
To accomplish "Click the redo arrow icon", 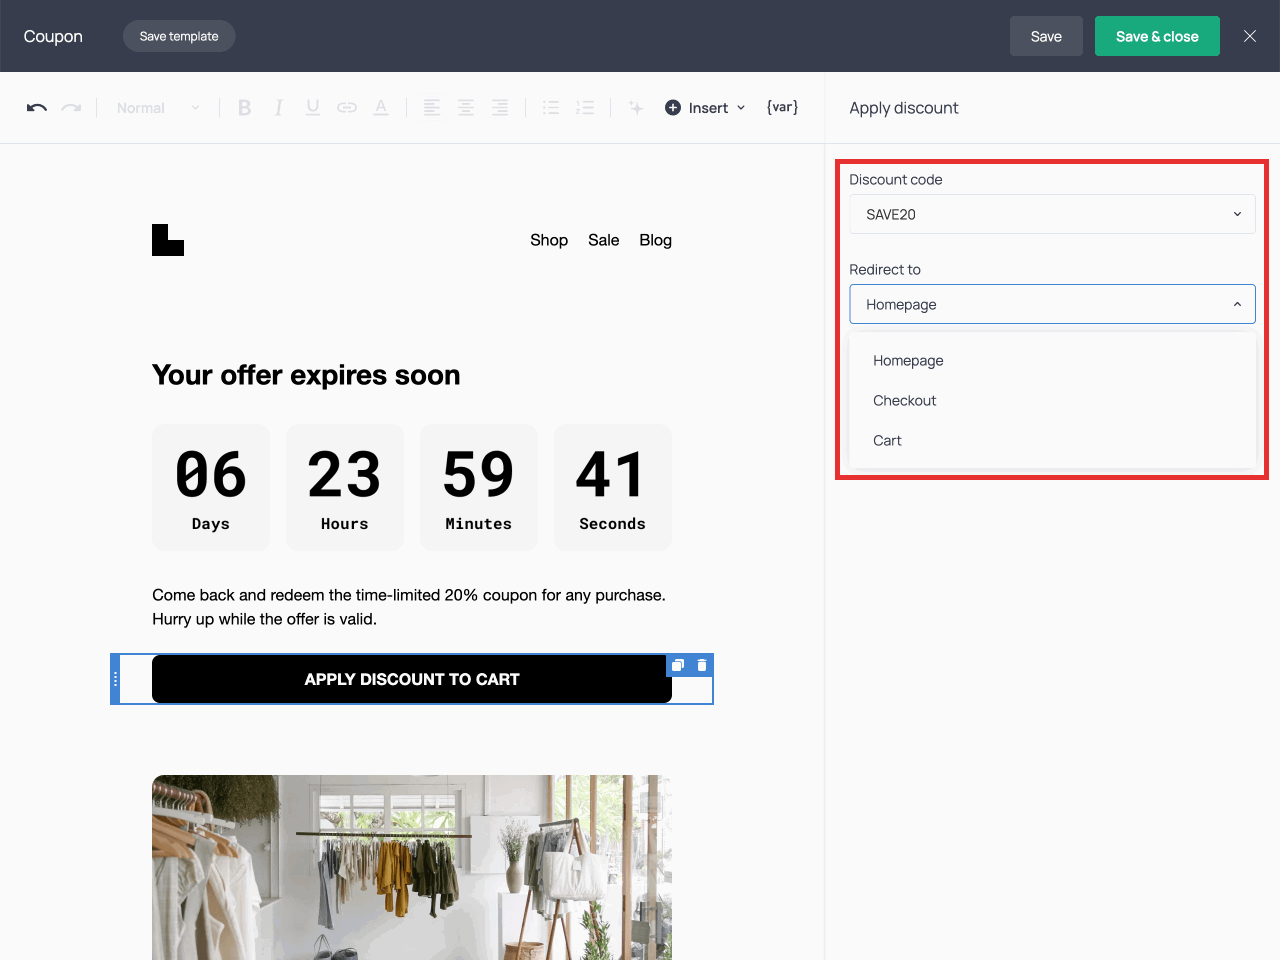I will pos(71,108).
